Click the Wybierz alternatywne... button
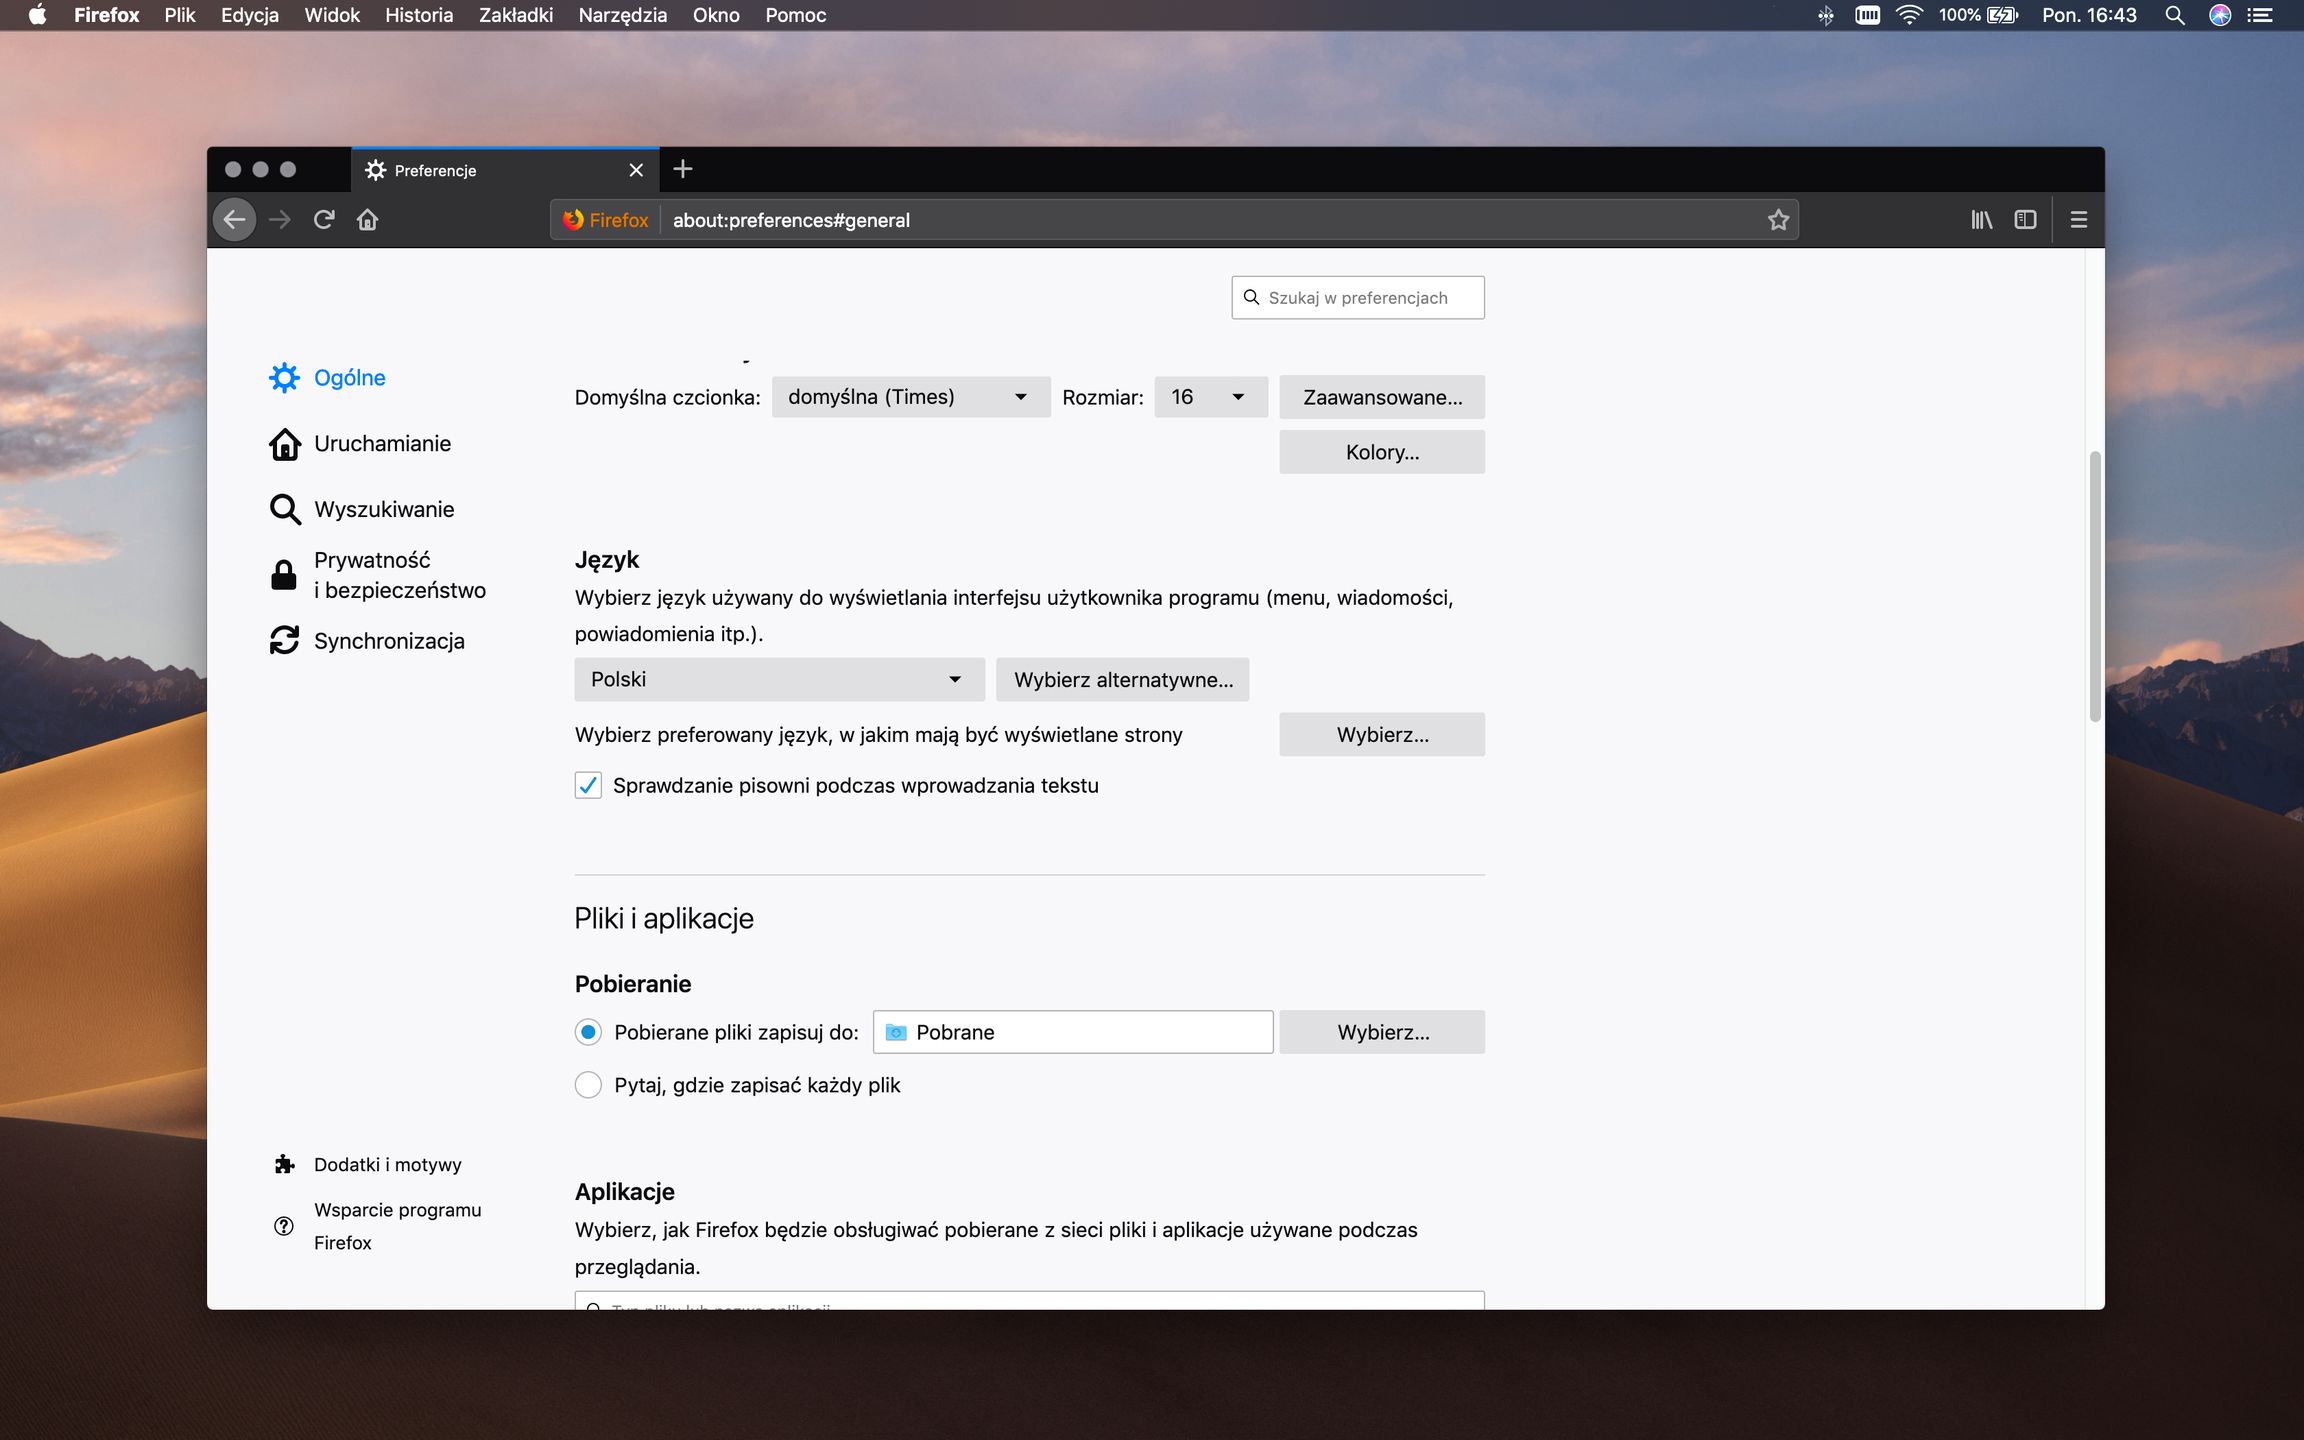The width and height of the screenshot is (2304, 1440). point(1122,679)
